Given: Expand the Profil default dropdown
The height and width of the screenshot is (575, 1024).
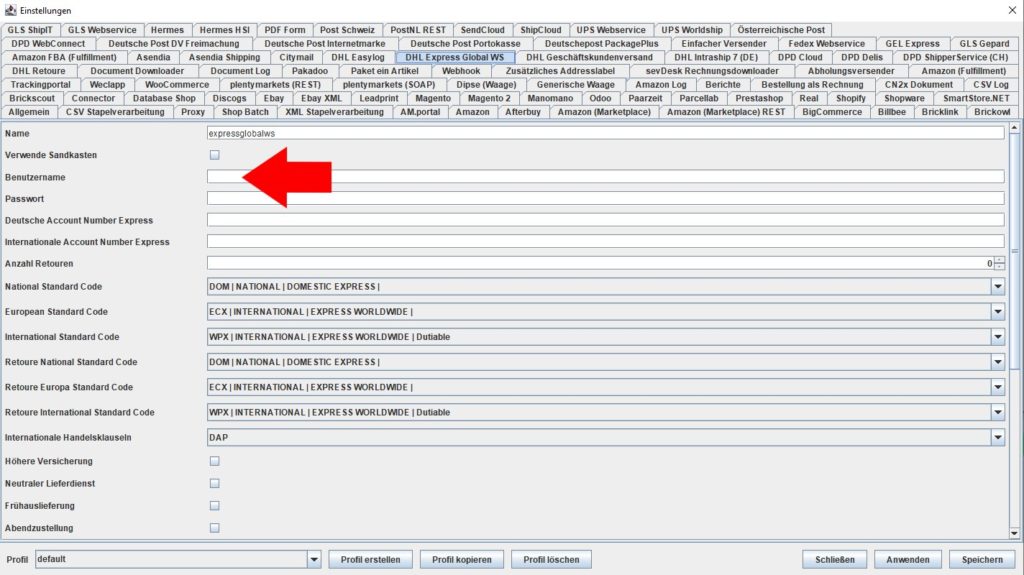Looking at the screenshot, I should click(313, 559).
